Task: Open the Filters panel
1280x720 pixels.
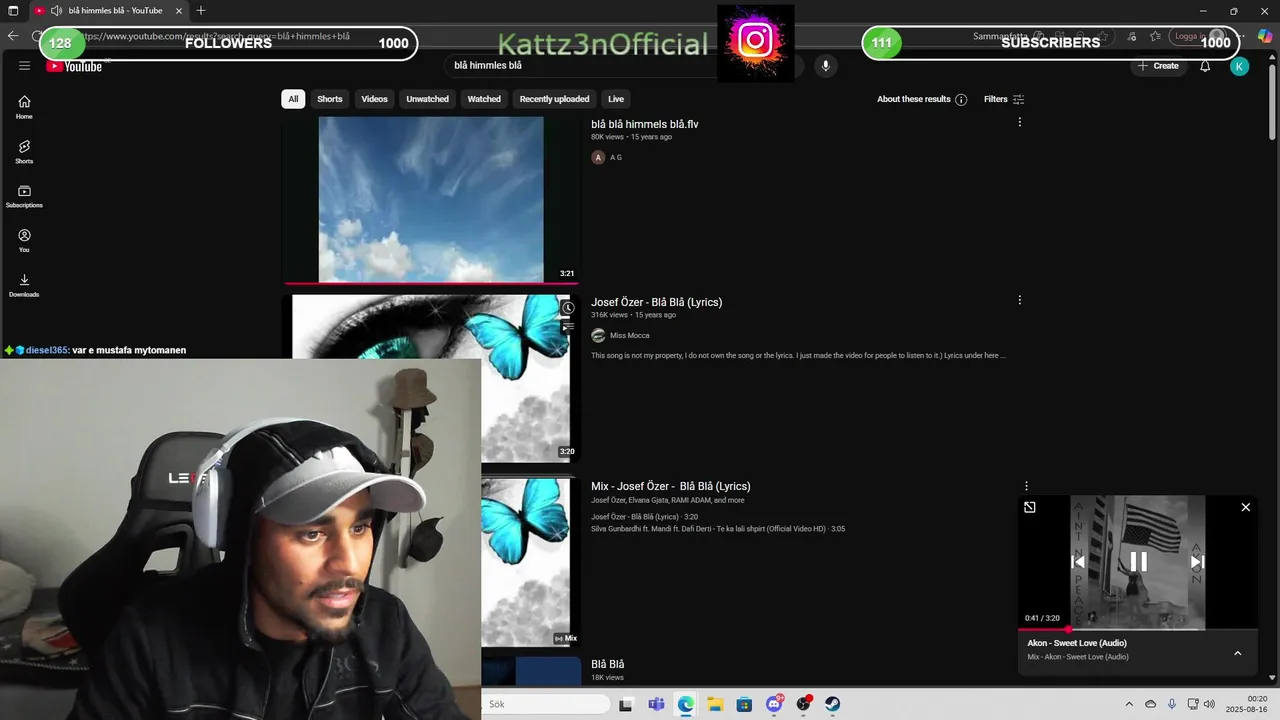Action: [x=1004, y=99]
